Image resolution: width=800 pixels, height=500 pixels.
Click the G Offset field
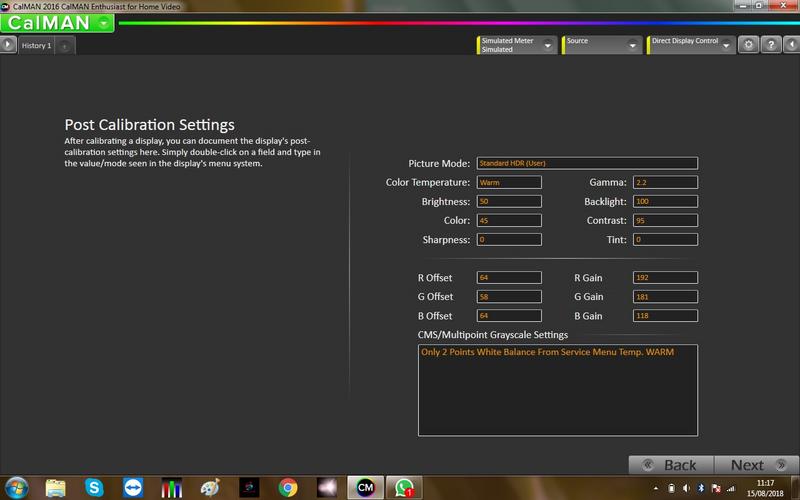tap(509, 296)
